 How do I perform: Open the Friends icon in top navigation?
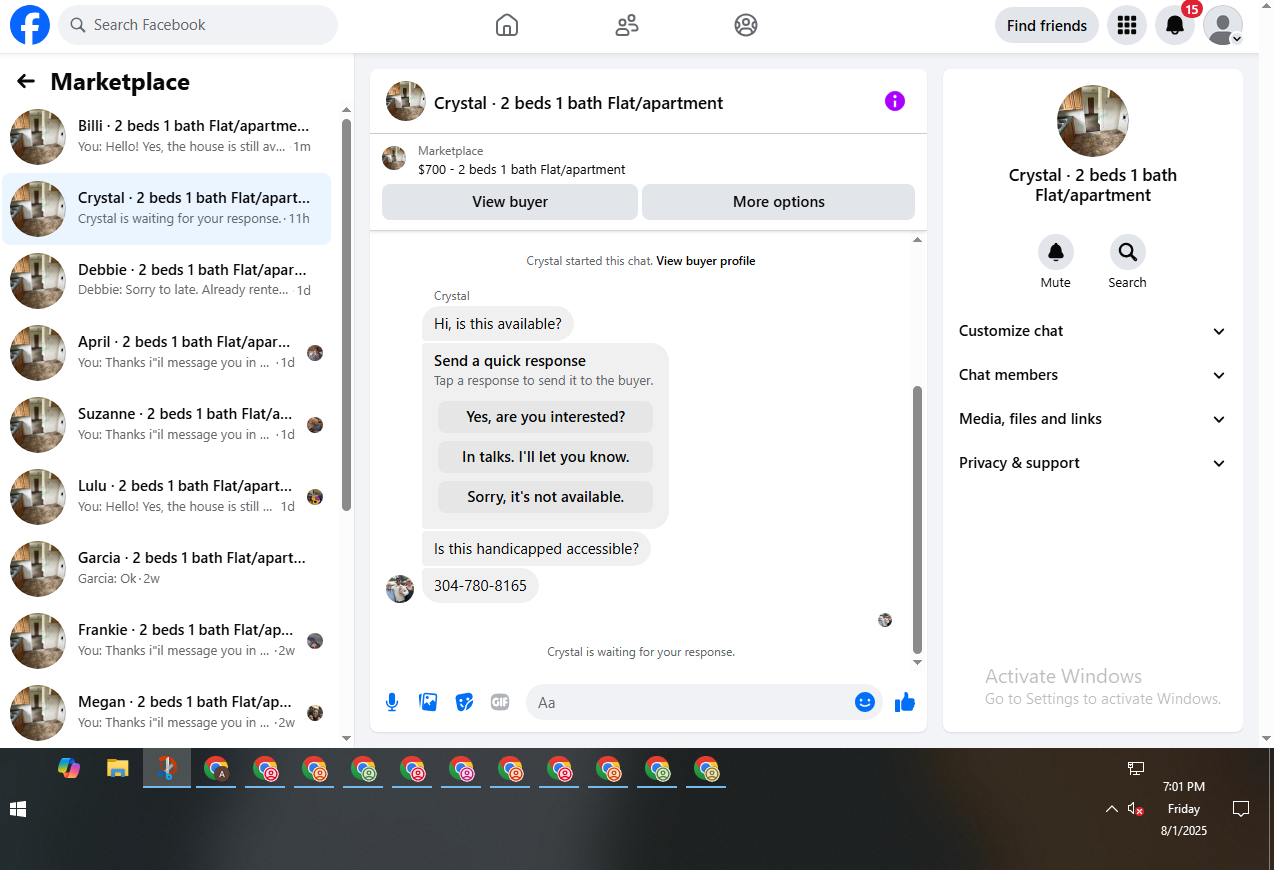[x=627, y=25]
